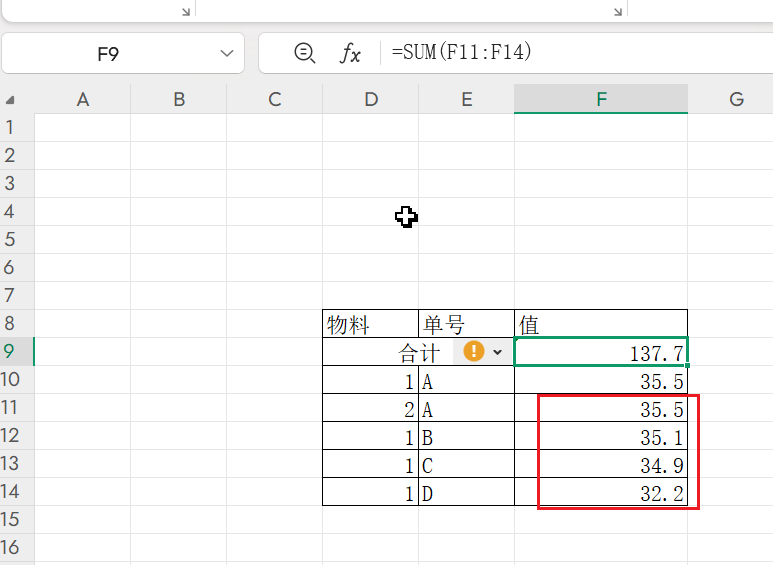Expand the Name Box dropdown arrow

pos(226,54)
